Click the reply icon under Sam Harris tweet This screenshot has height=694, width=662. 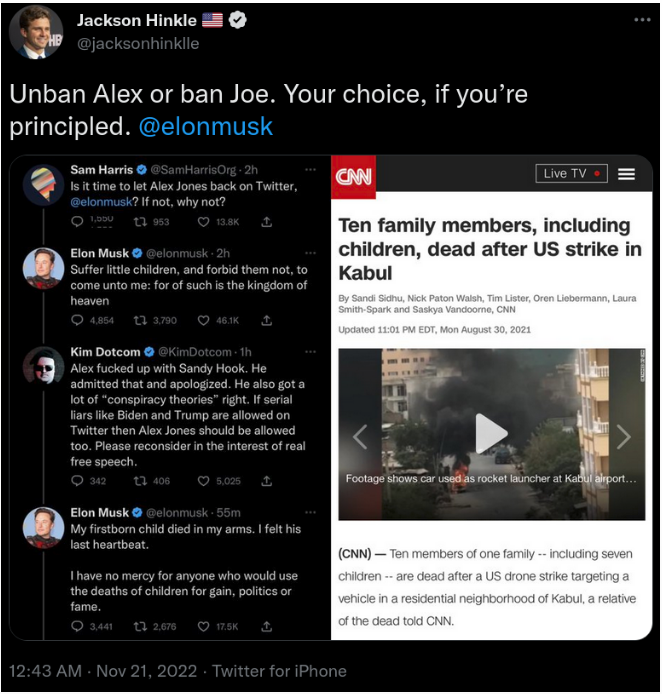click(x=78, y=221)
